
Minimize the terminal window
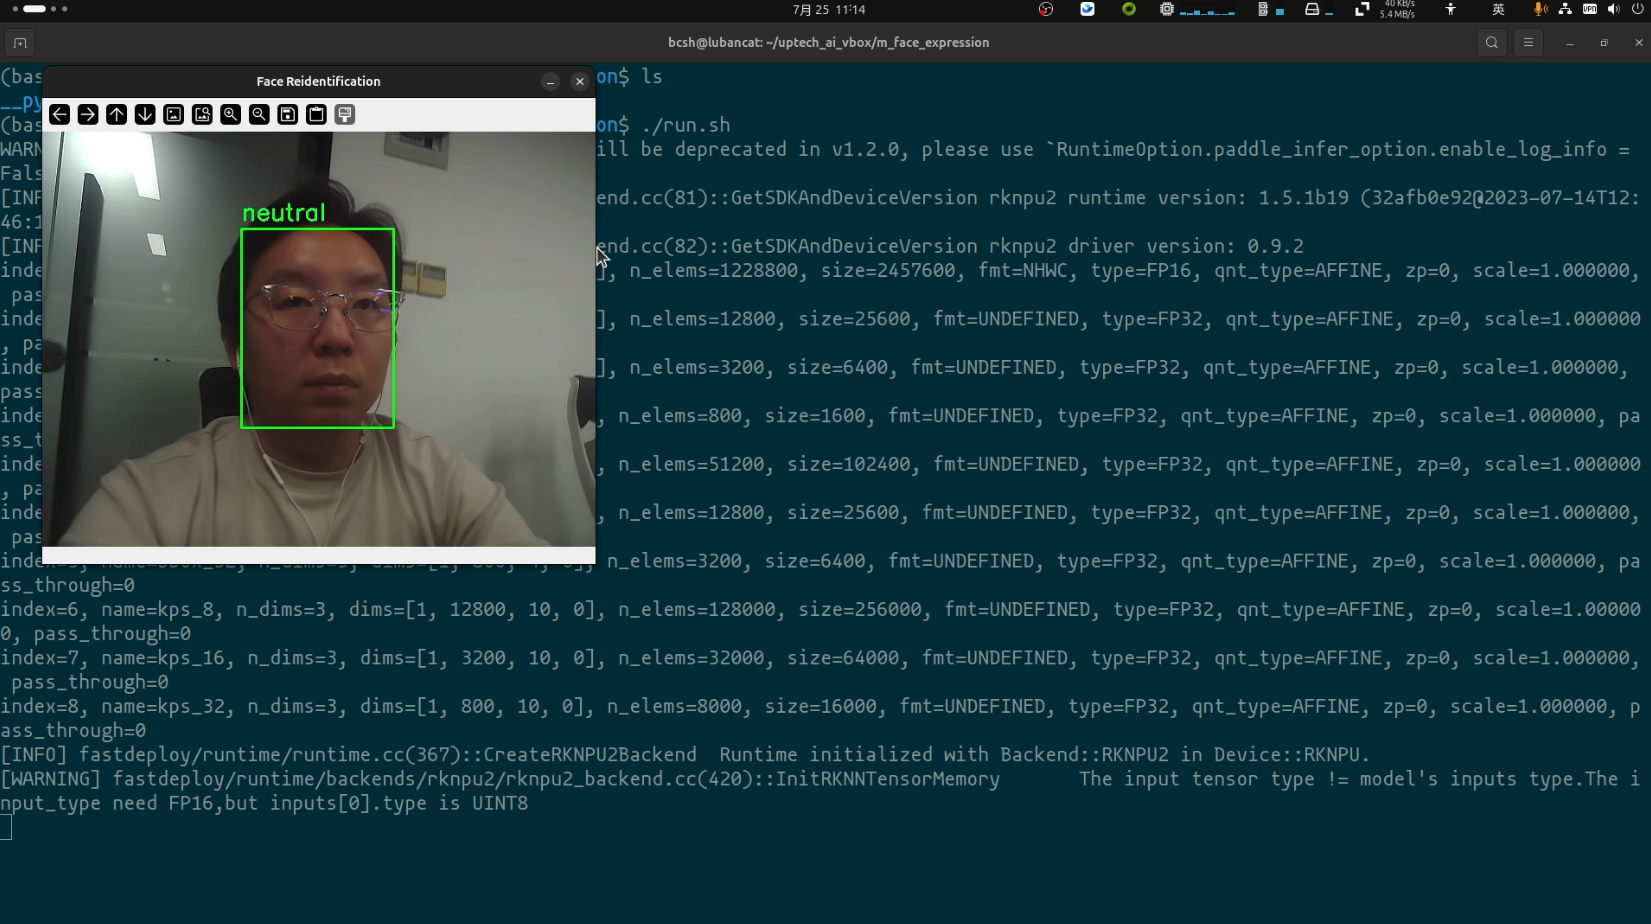(x=1570, y=43)
